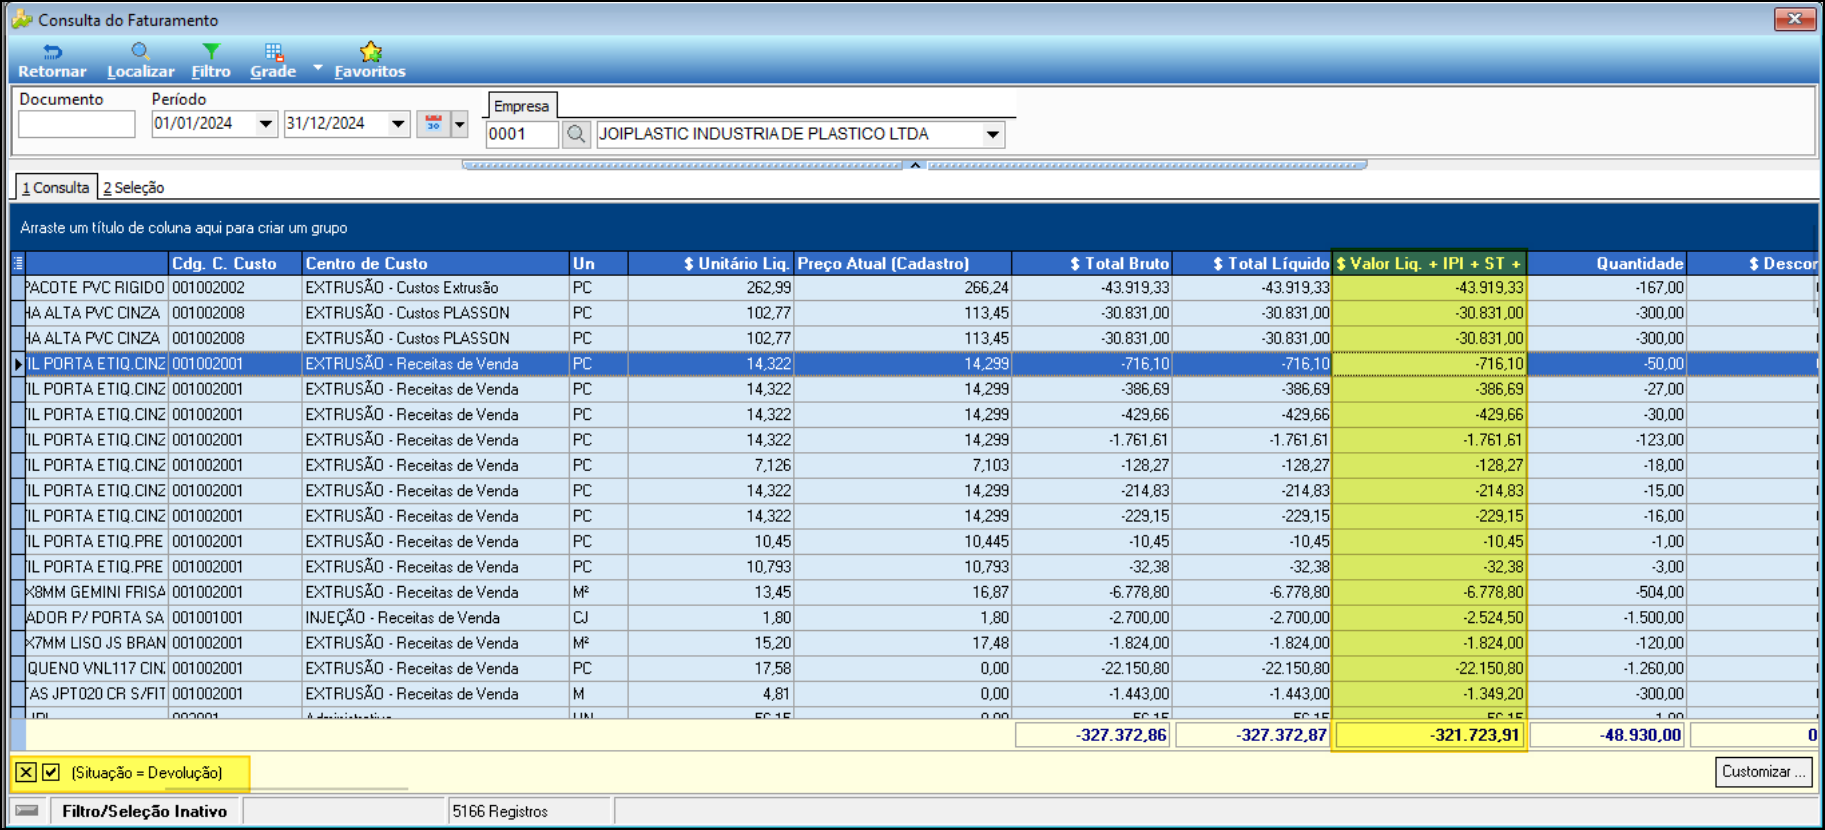The width and height of the screenshot is (1825, 830).
Task: Open the Customizar filter button
Action: click(1764, 772)
